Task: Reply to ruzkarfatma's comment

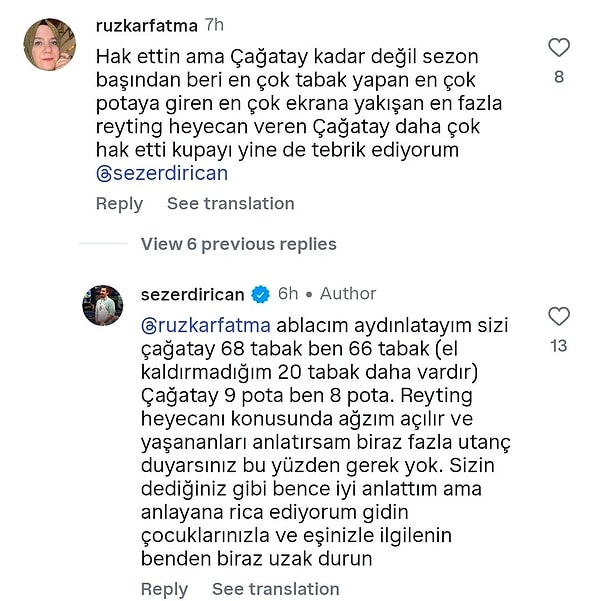Action: (x=119, y=203)
